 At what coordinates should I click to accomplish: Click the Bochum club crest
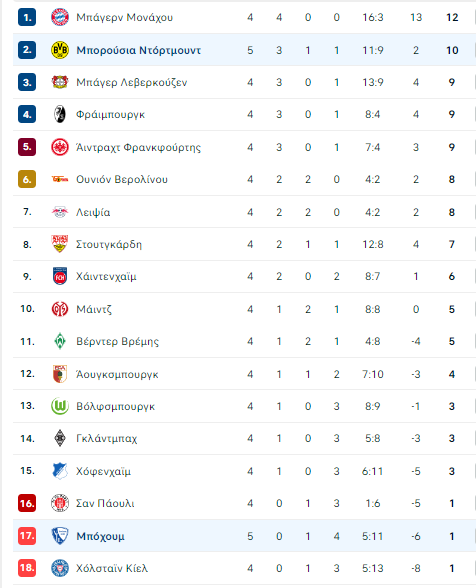60,536
